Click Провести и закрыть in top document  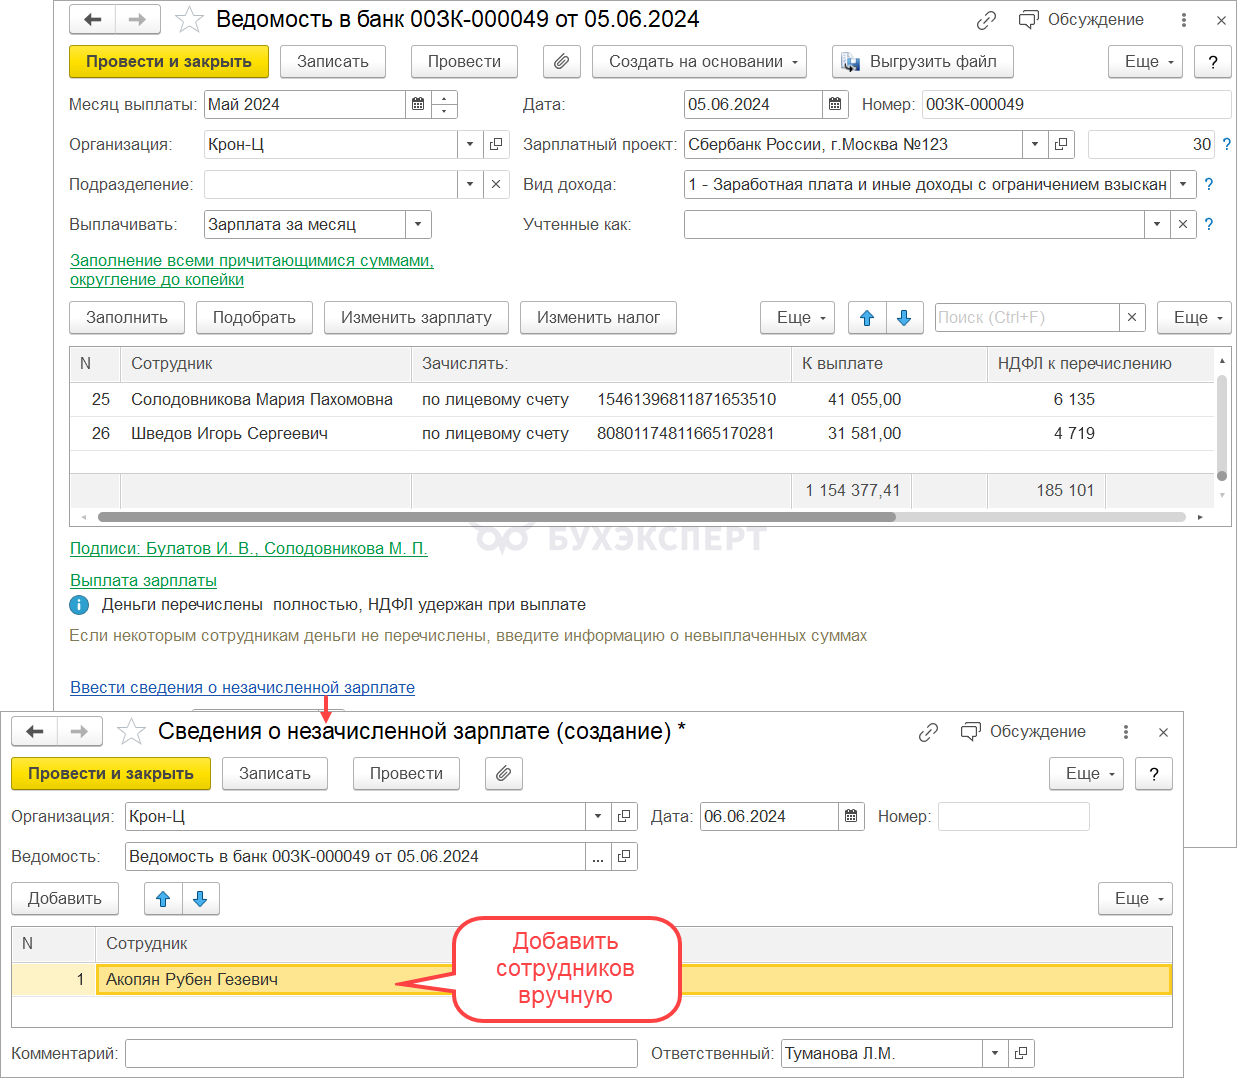[168, 62]
